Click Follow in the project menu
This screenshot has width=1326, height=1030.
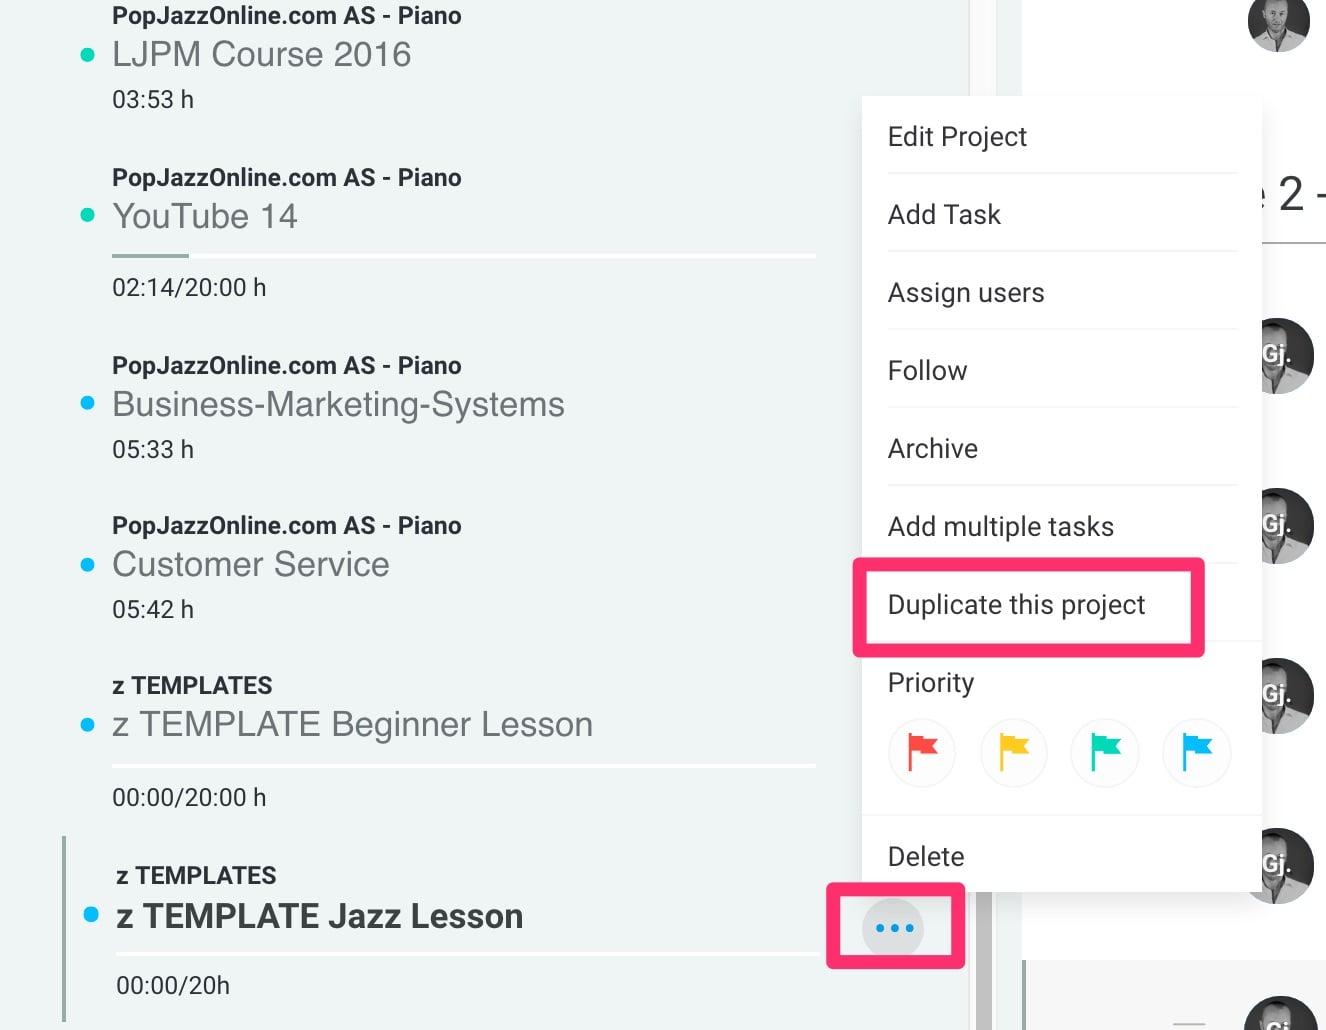pyautogui.click(x=927, y=371)
